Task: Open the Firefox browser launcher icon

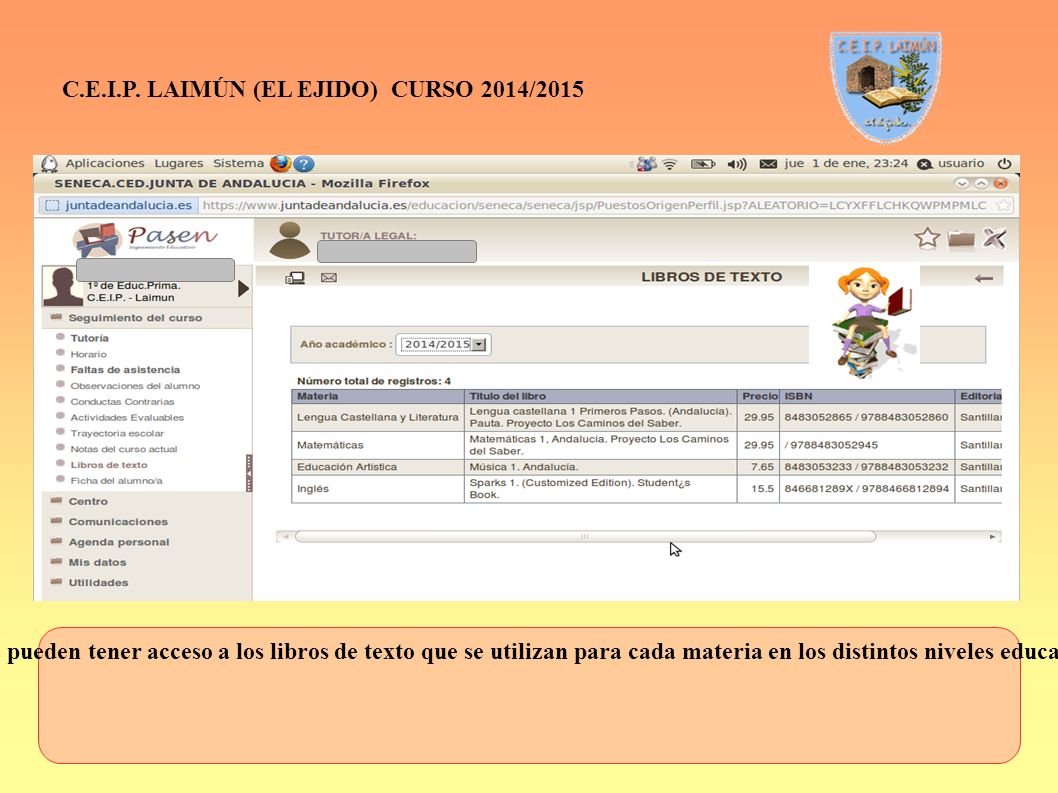Action: point(280,163)
